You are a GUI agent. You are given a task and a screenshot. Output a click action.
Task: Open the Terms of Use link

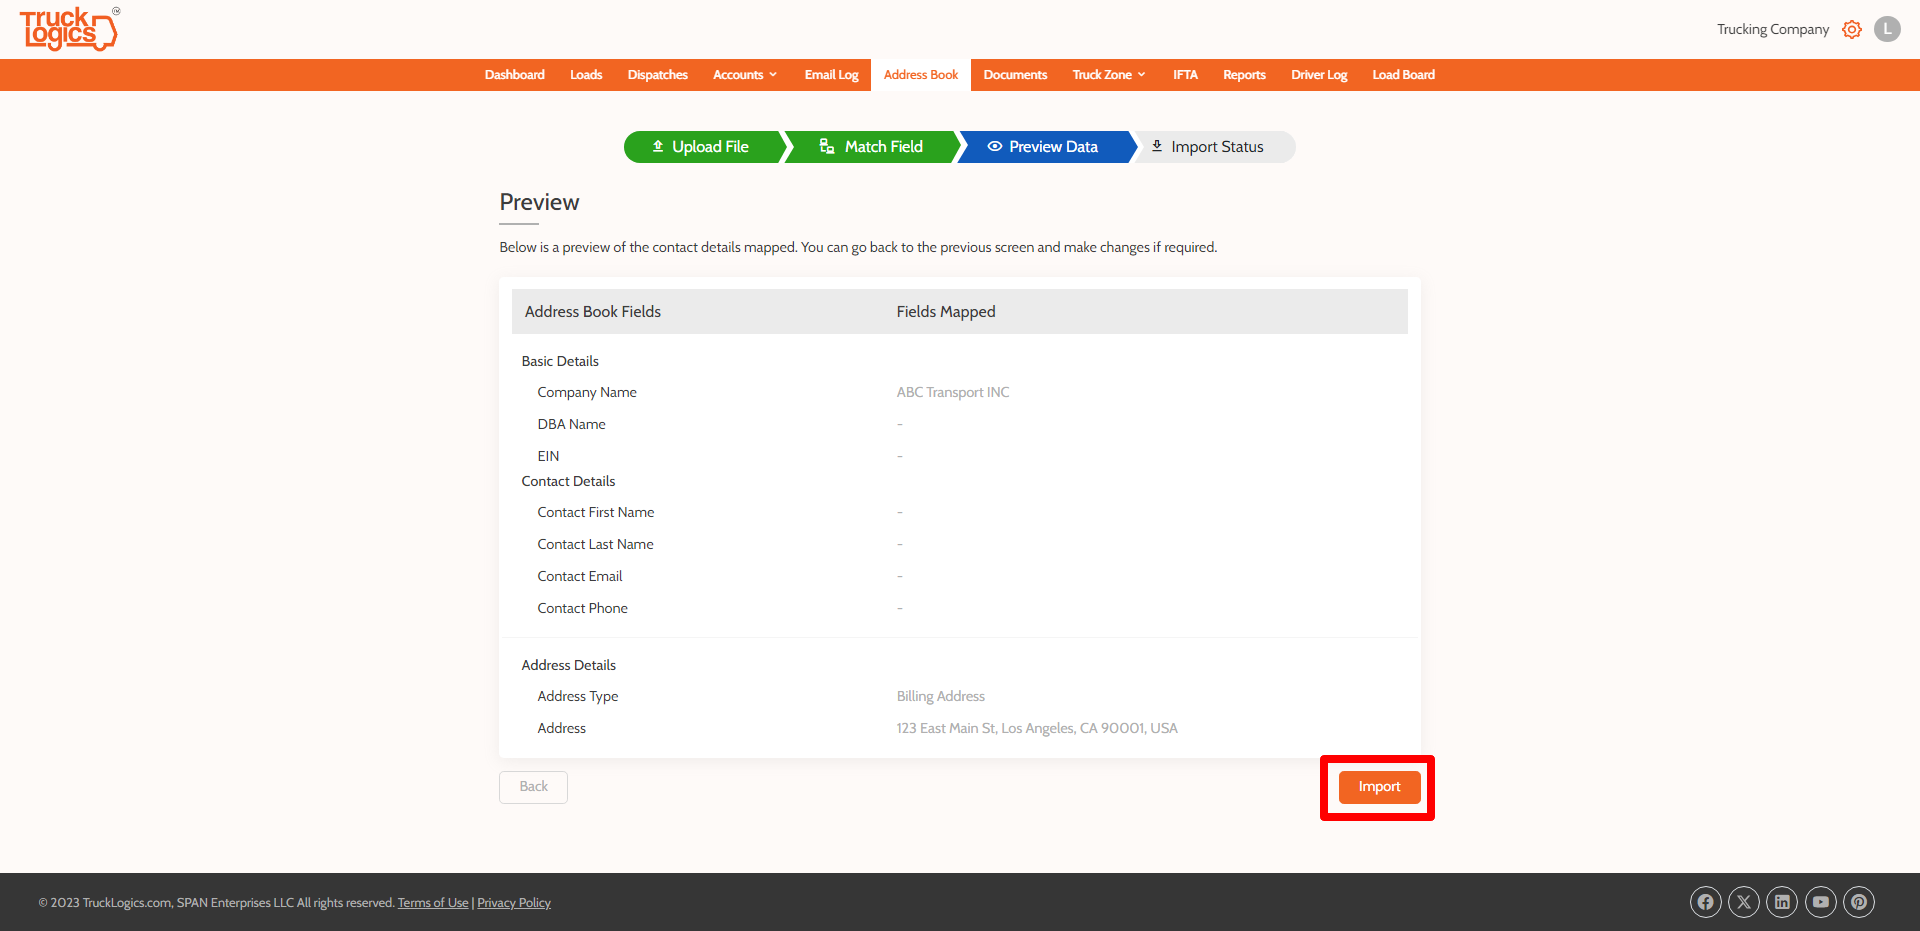point(432,902)
